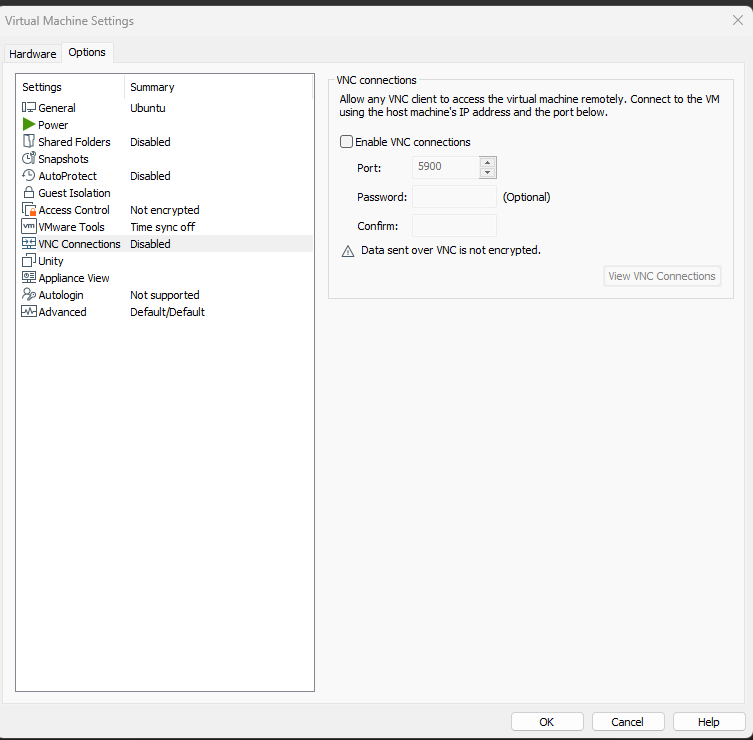Click the VMware Tools vm icon
The height and width of the screenshot is (740, 753).
[x=29, y=226]
